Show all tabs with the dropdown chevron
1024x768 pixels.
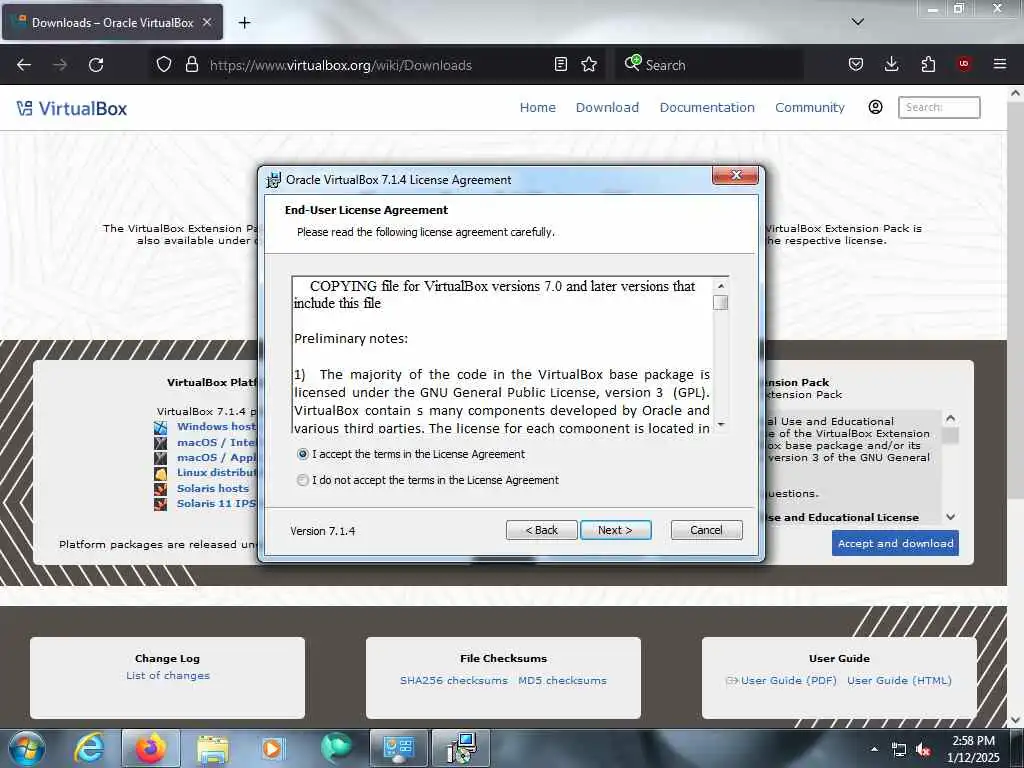coord(857,22)
